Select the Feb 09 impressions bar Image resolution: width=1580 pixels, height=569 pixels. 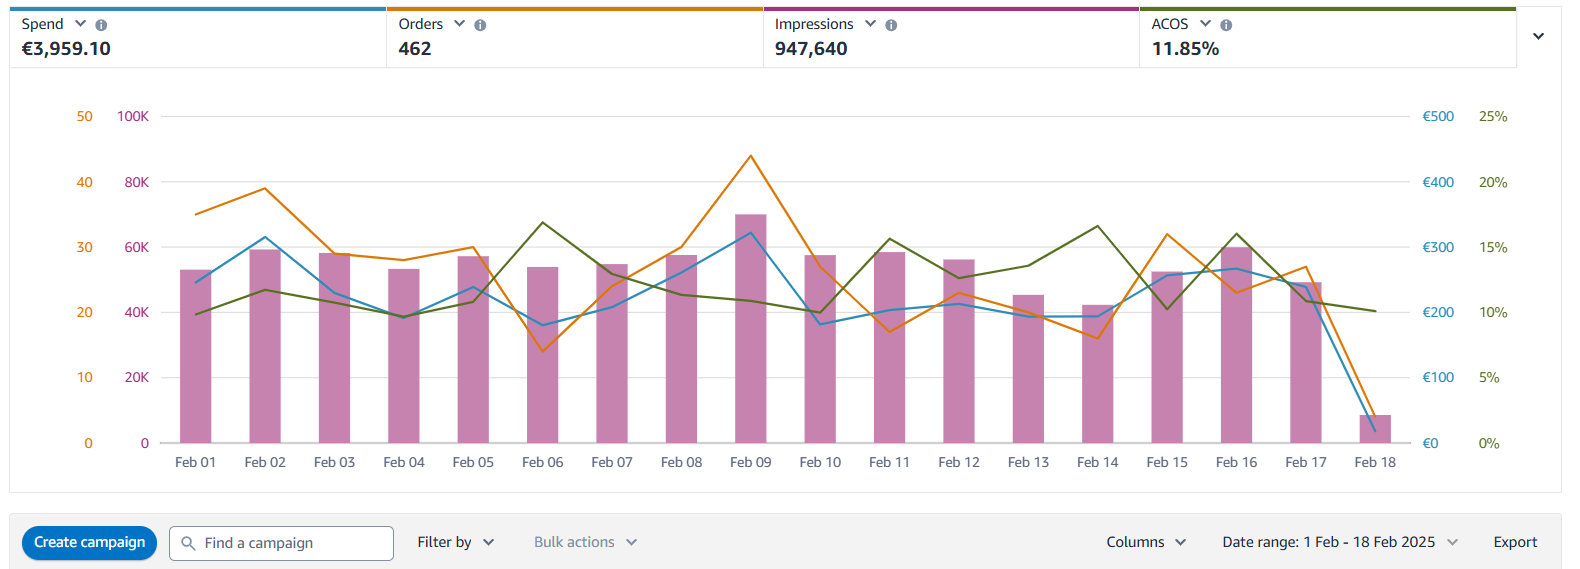click(750, 330)
